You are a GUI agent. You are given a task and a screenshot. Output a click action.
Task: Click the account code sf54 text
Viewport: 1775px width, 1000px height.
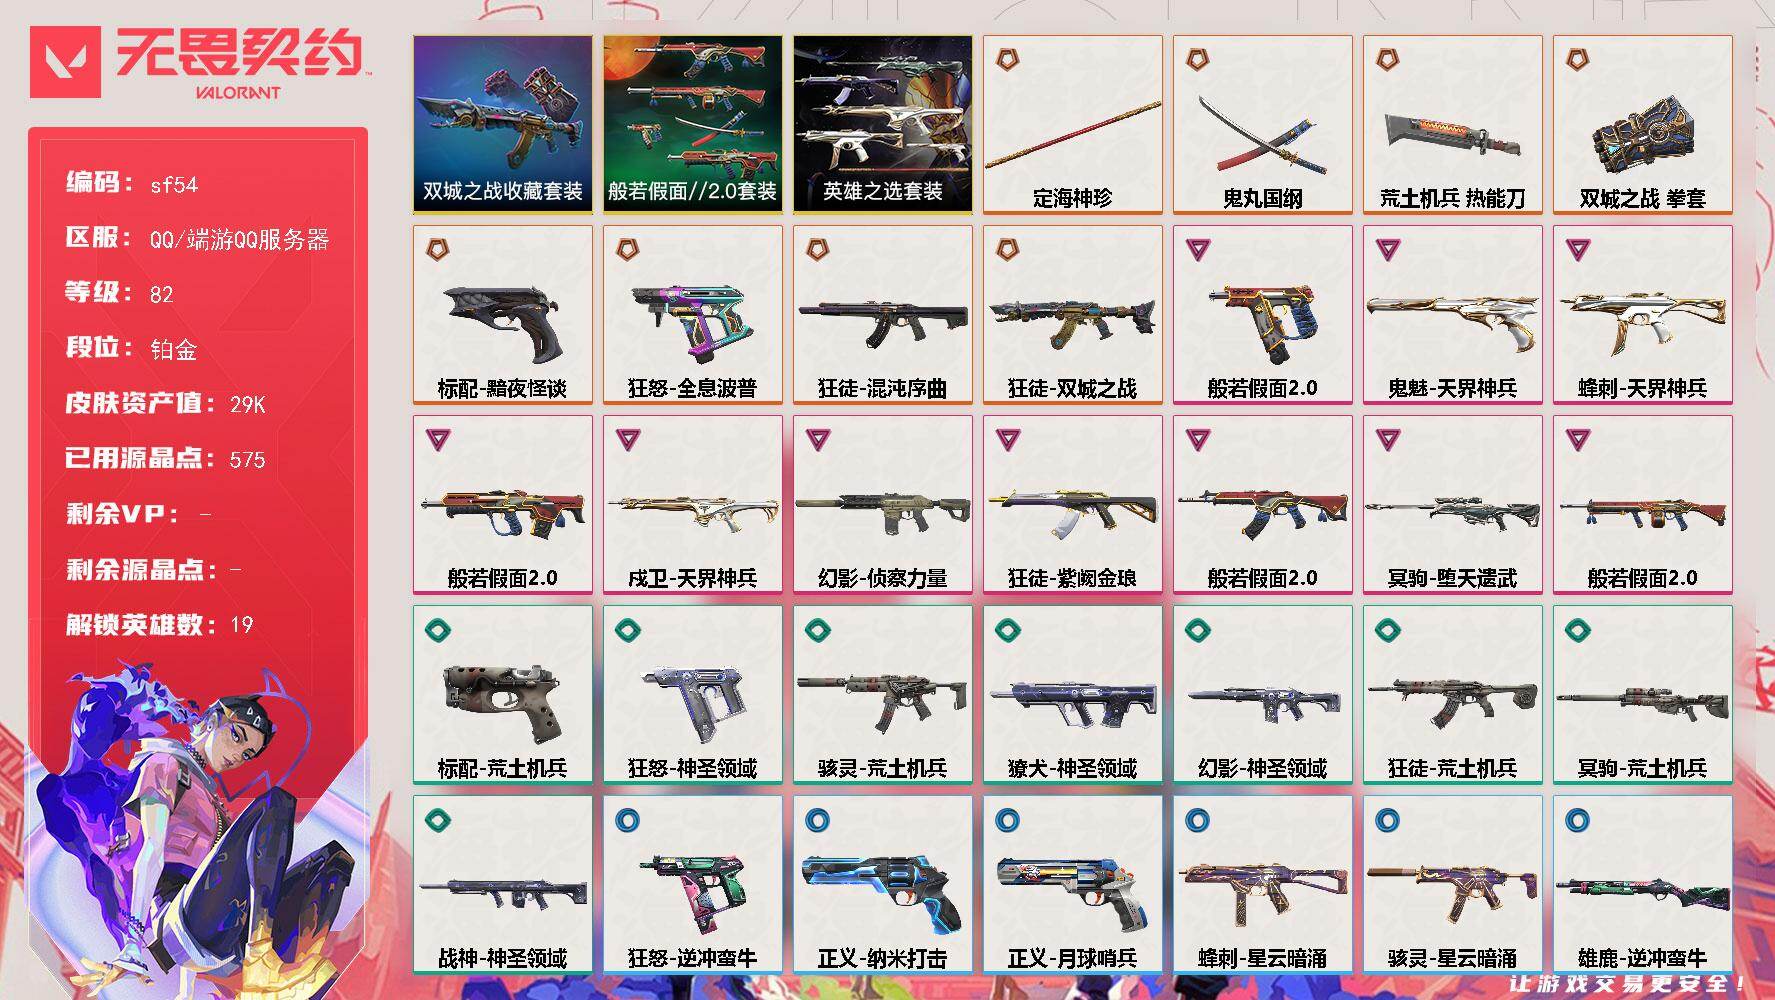point(174,185)
